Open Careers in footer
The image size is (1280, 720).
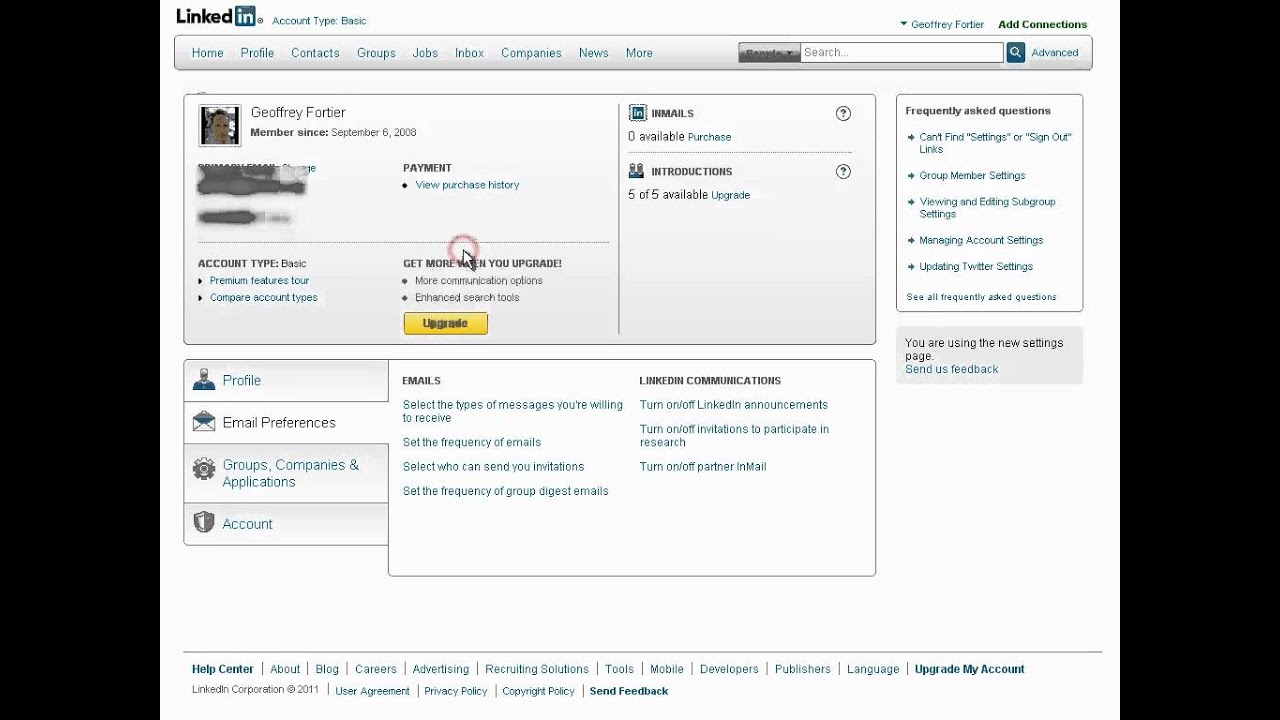[376, 669]
